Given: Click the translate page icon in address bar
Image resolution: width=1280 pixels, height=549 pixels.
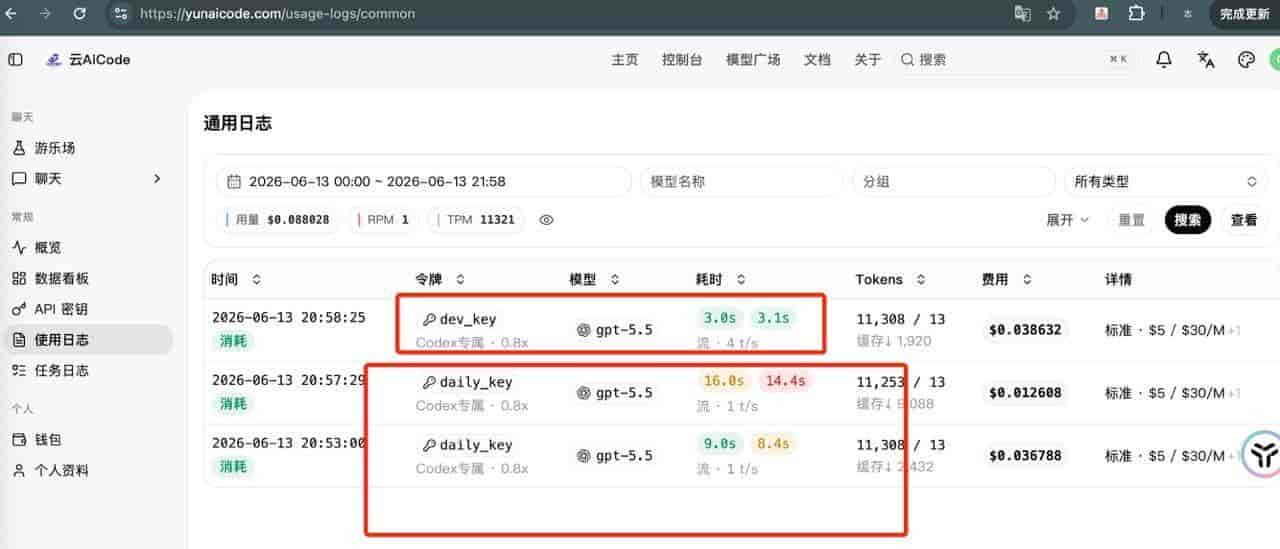Looking at the screenshot, I should [x=1022, y=14].
